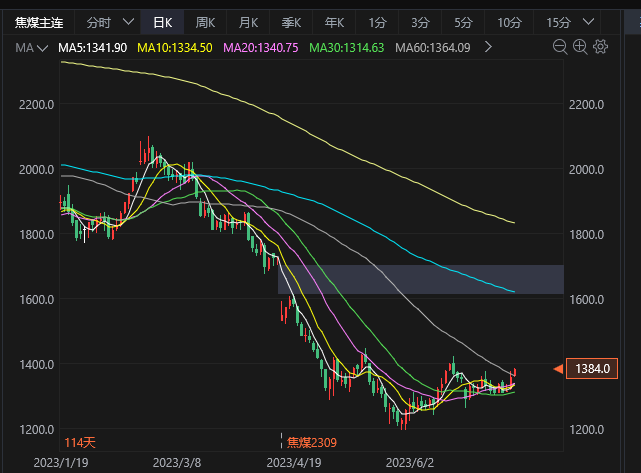
Task: Zoom out the chart with minus magnifier
Action: pyautogui.click(x=561, y=46)
